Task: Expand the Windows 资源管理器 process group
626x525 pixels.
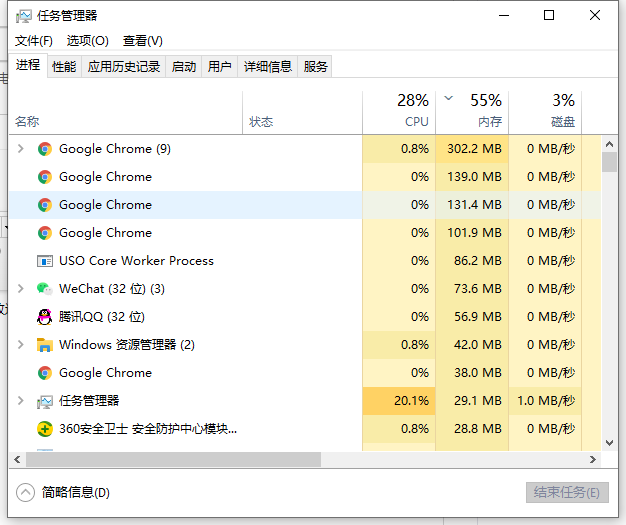Action: click(21, 345)
